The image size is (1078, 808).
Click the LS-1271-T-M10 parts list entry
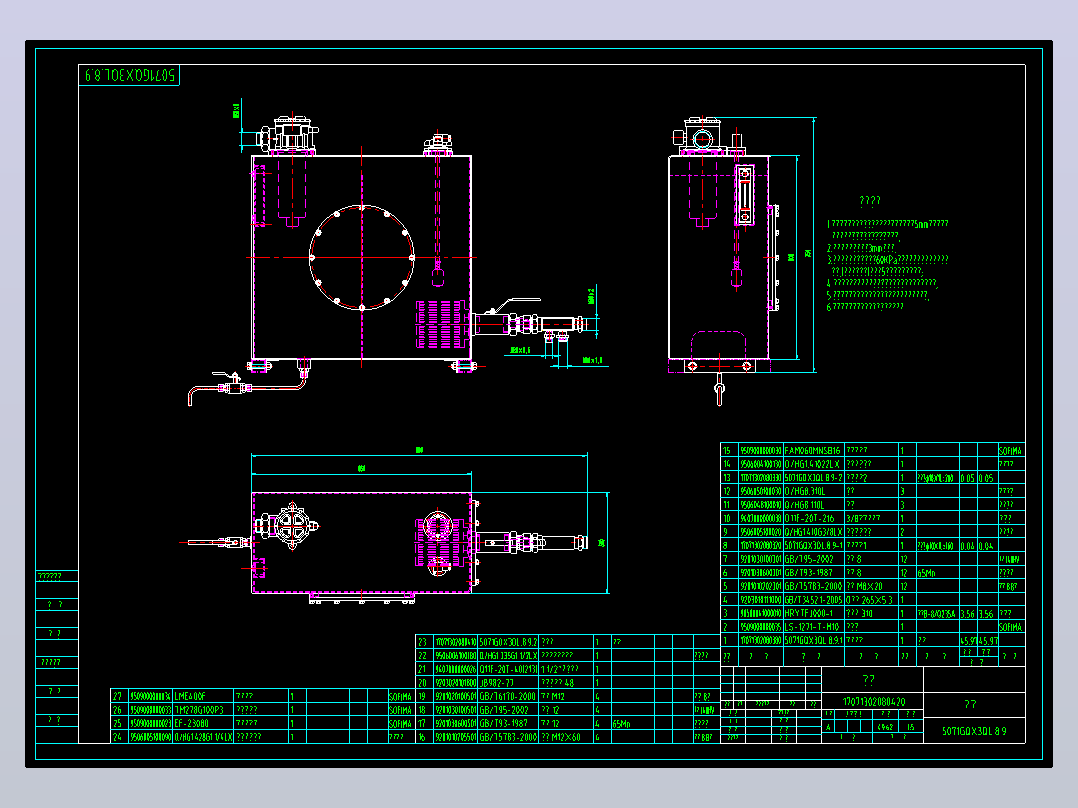click(x=813, y=627)
